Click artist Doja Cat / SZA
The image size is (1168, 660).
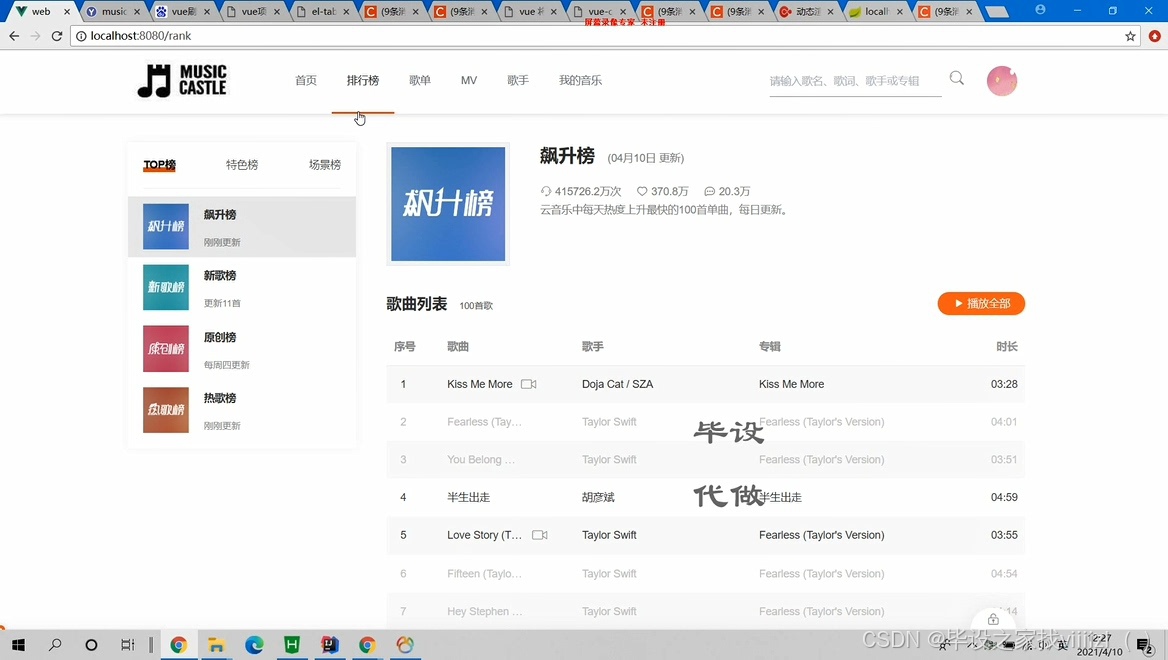618,384
